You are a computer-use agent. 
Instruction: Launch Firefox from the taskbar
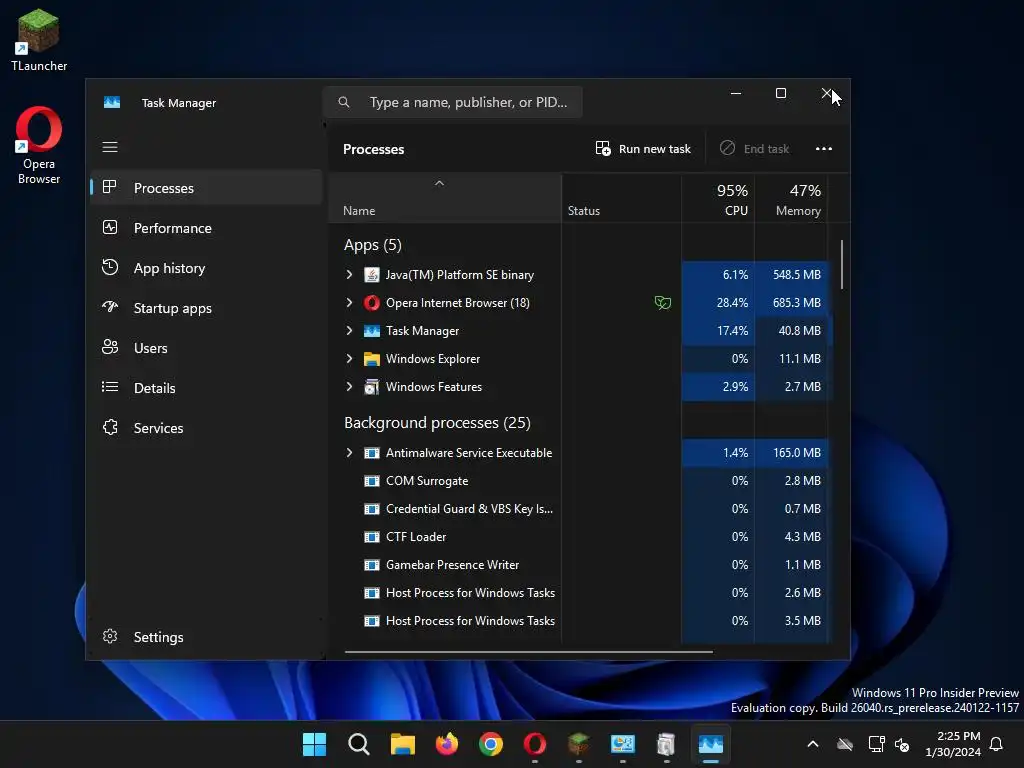coord(447,744)
